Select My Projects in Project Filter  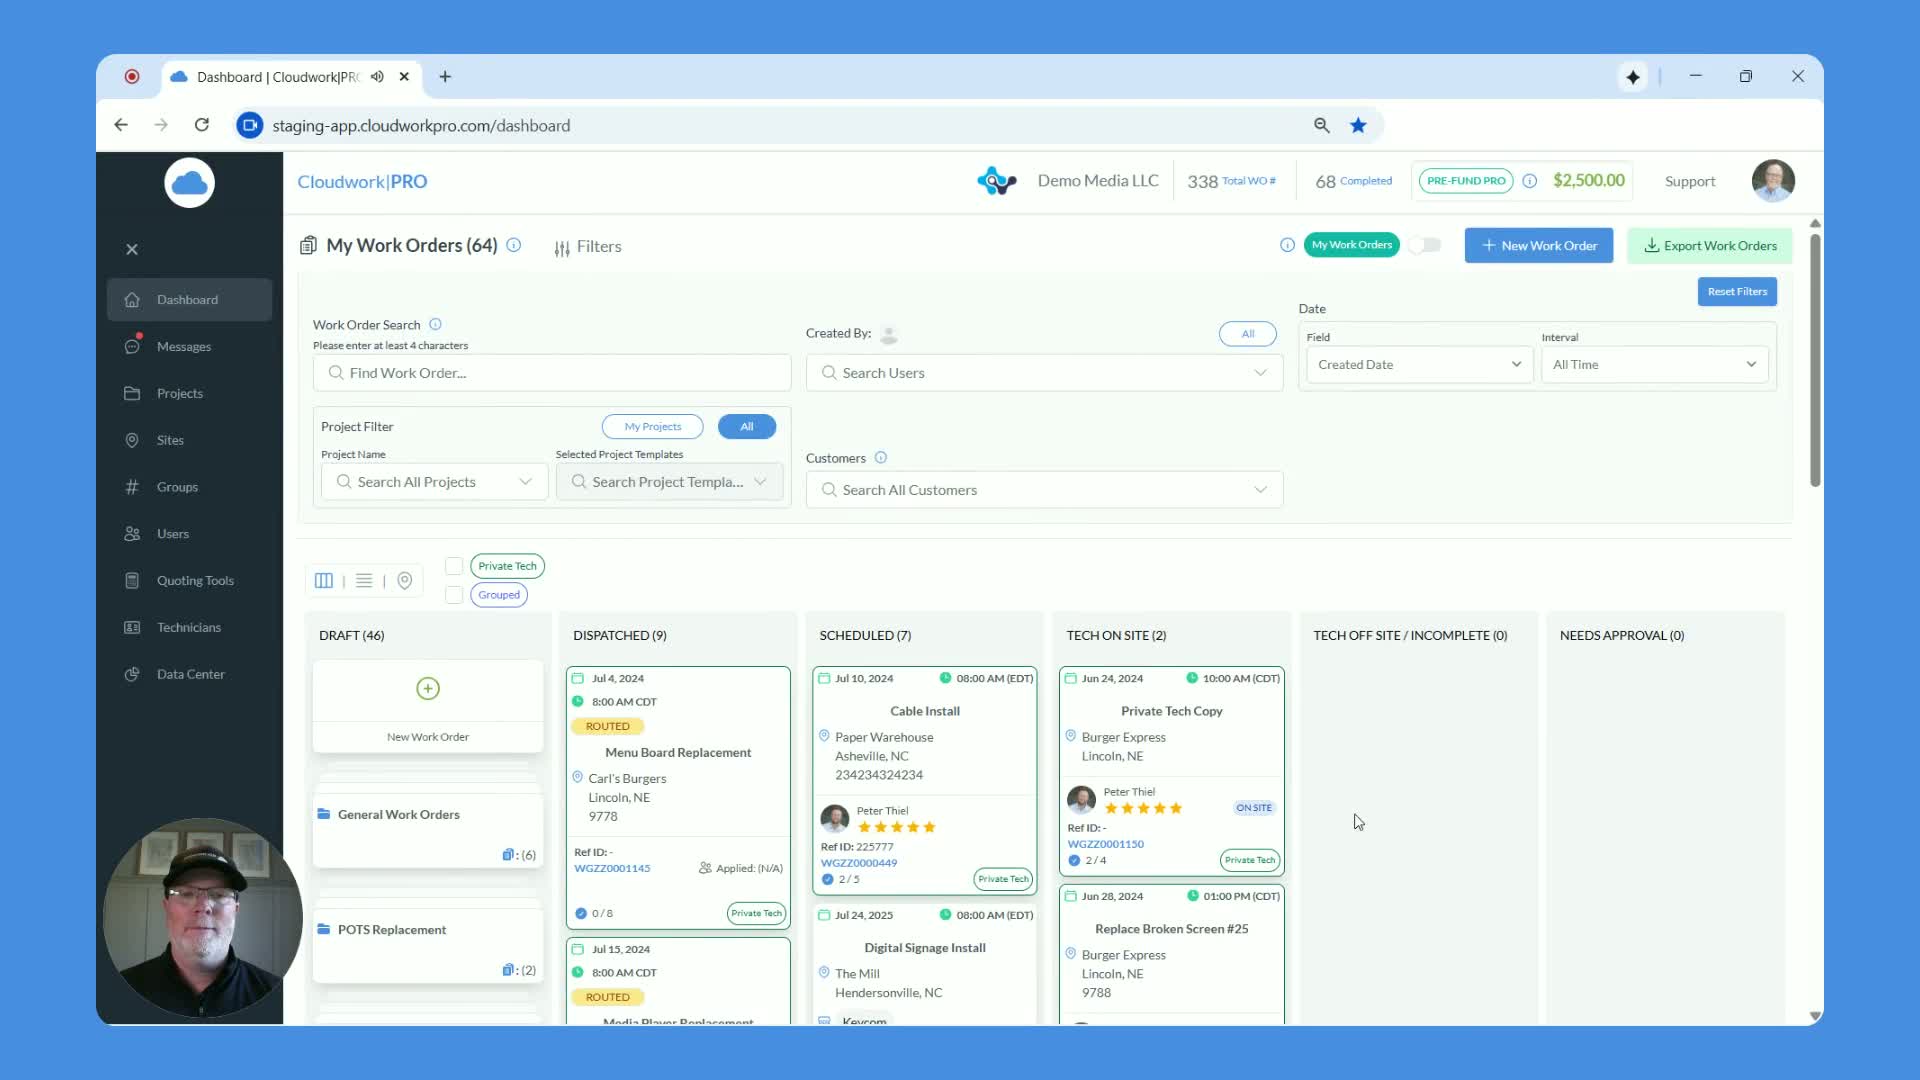click(x=653, y=427)
